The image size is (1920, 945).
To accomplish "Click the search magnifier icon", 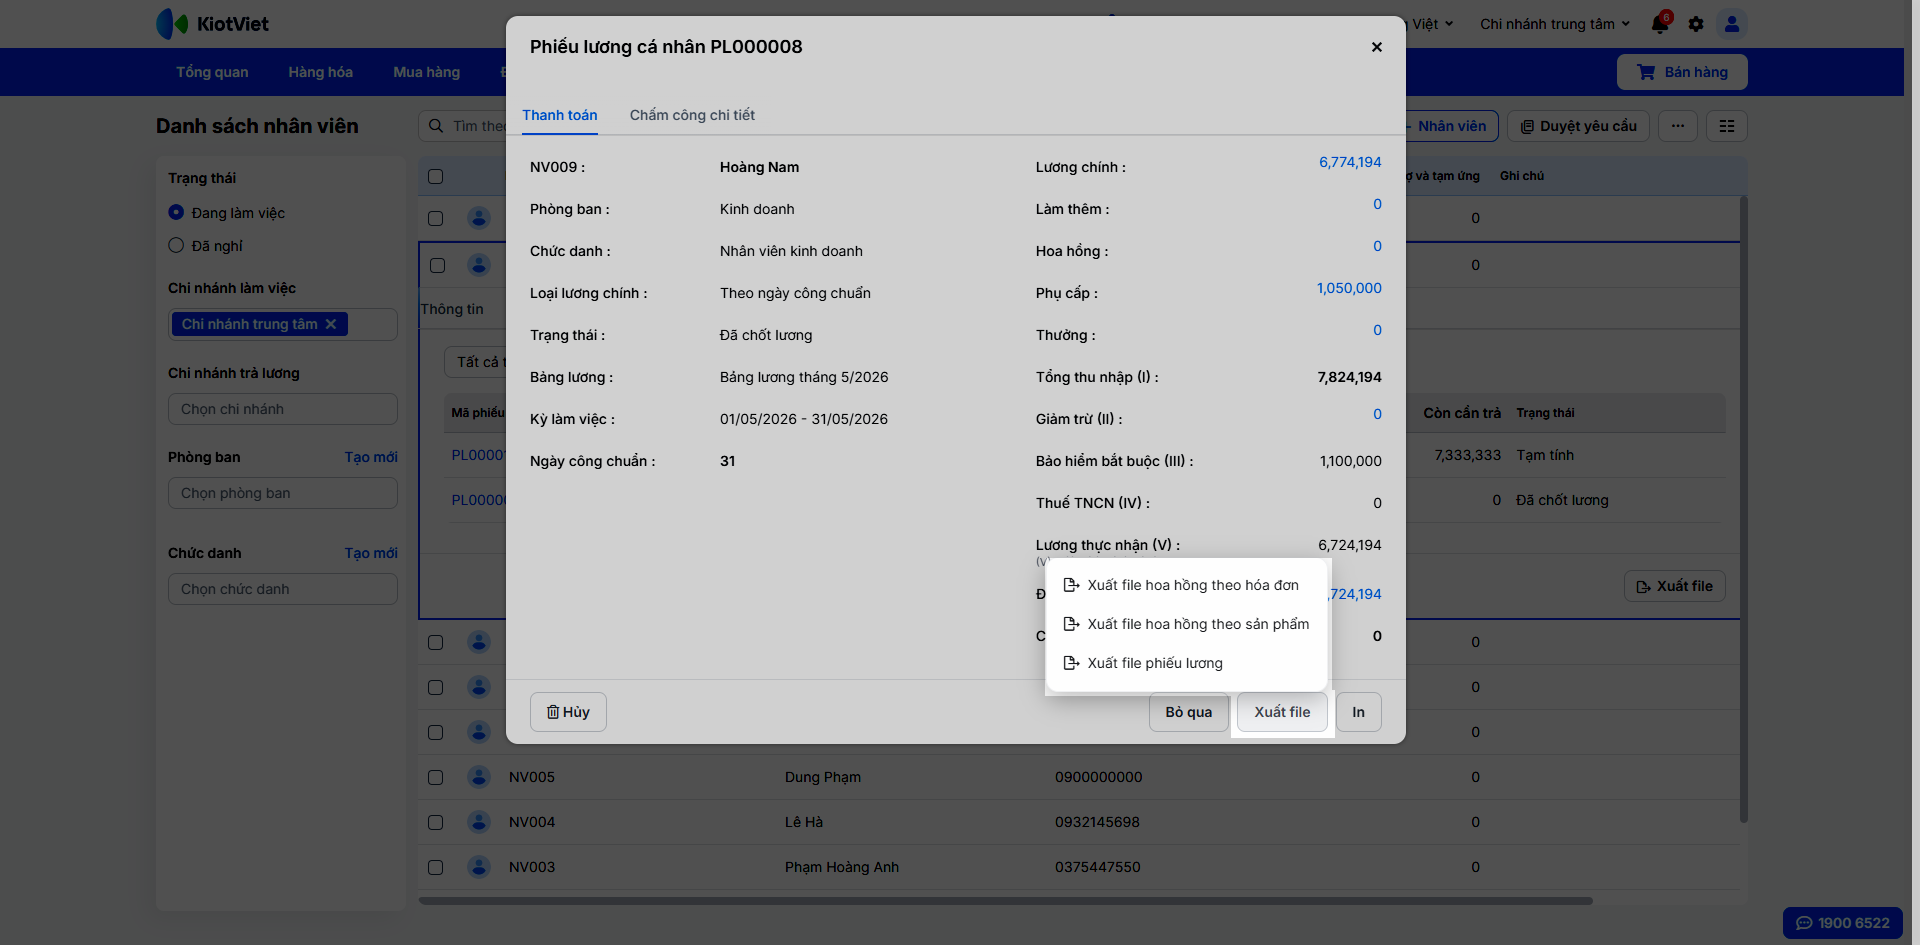I will pos(436,126).
